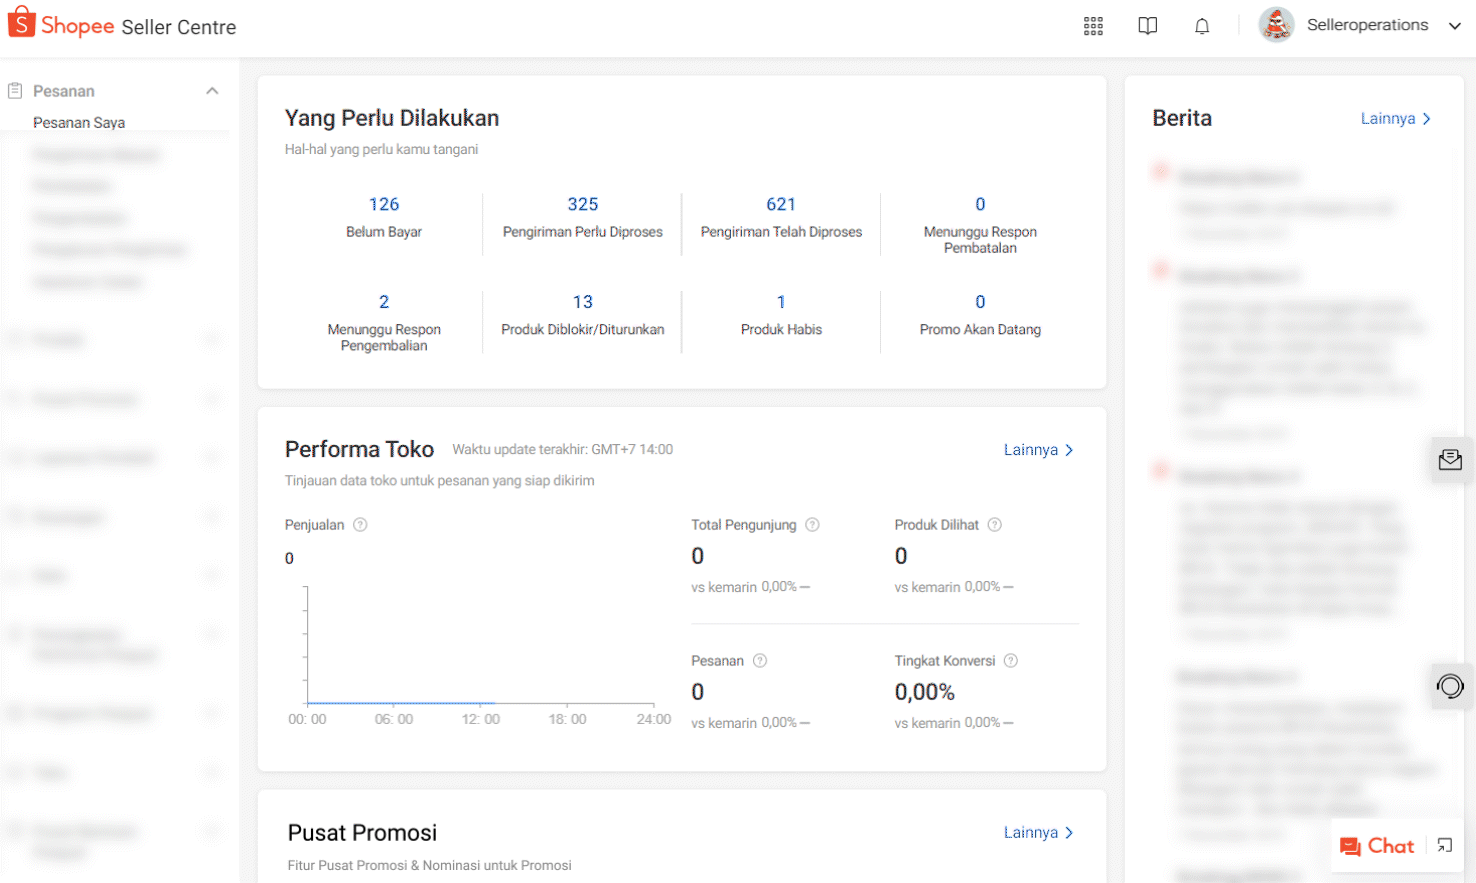Viewport: 1476px width, 883px height.
Task: Open the mail envelope side widget
Action: (x=1449, y=460)
